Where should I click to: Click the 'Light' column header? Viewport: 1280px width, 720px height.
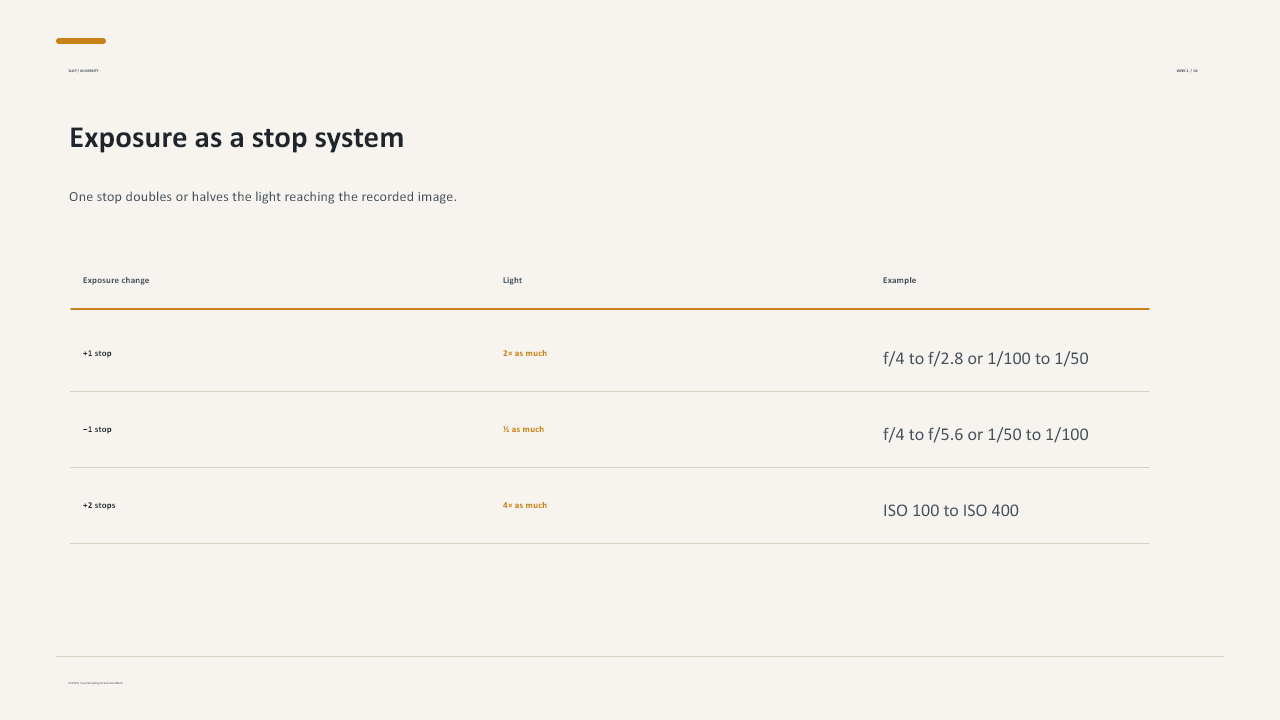click(x=512, y=280)
